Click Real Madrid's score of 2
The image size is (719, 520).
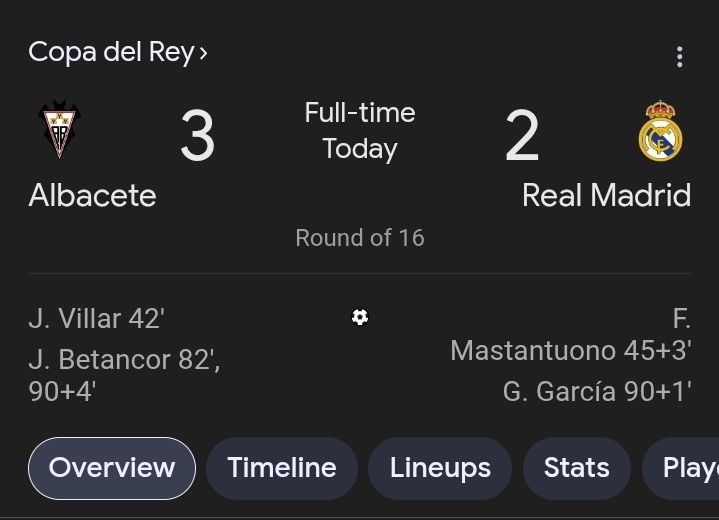pyautogui.click(x=522, y=136)
